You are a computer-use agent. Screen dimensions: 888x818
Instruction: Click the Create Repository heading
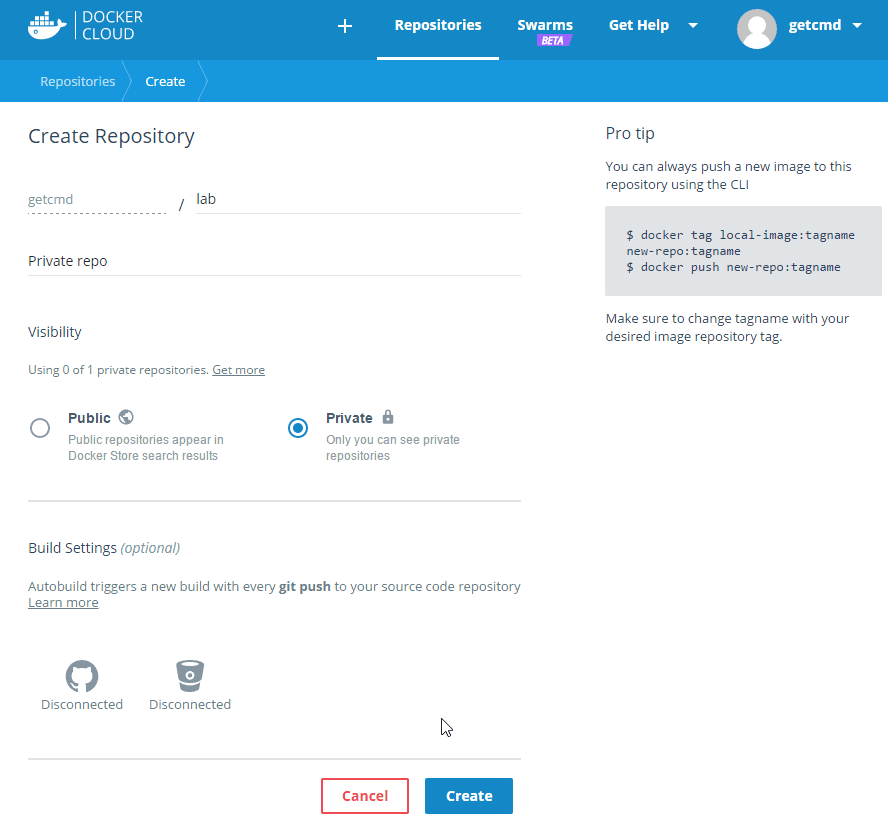coord(112,137)
